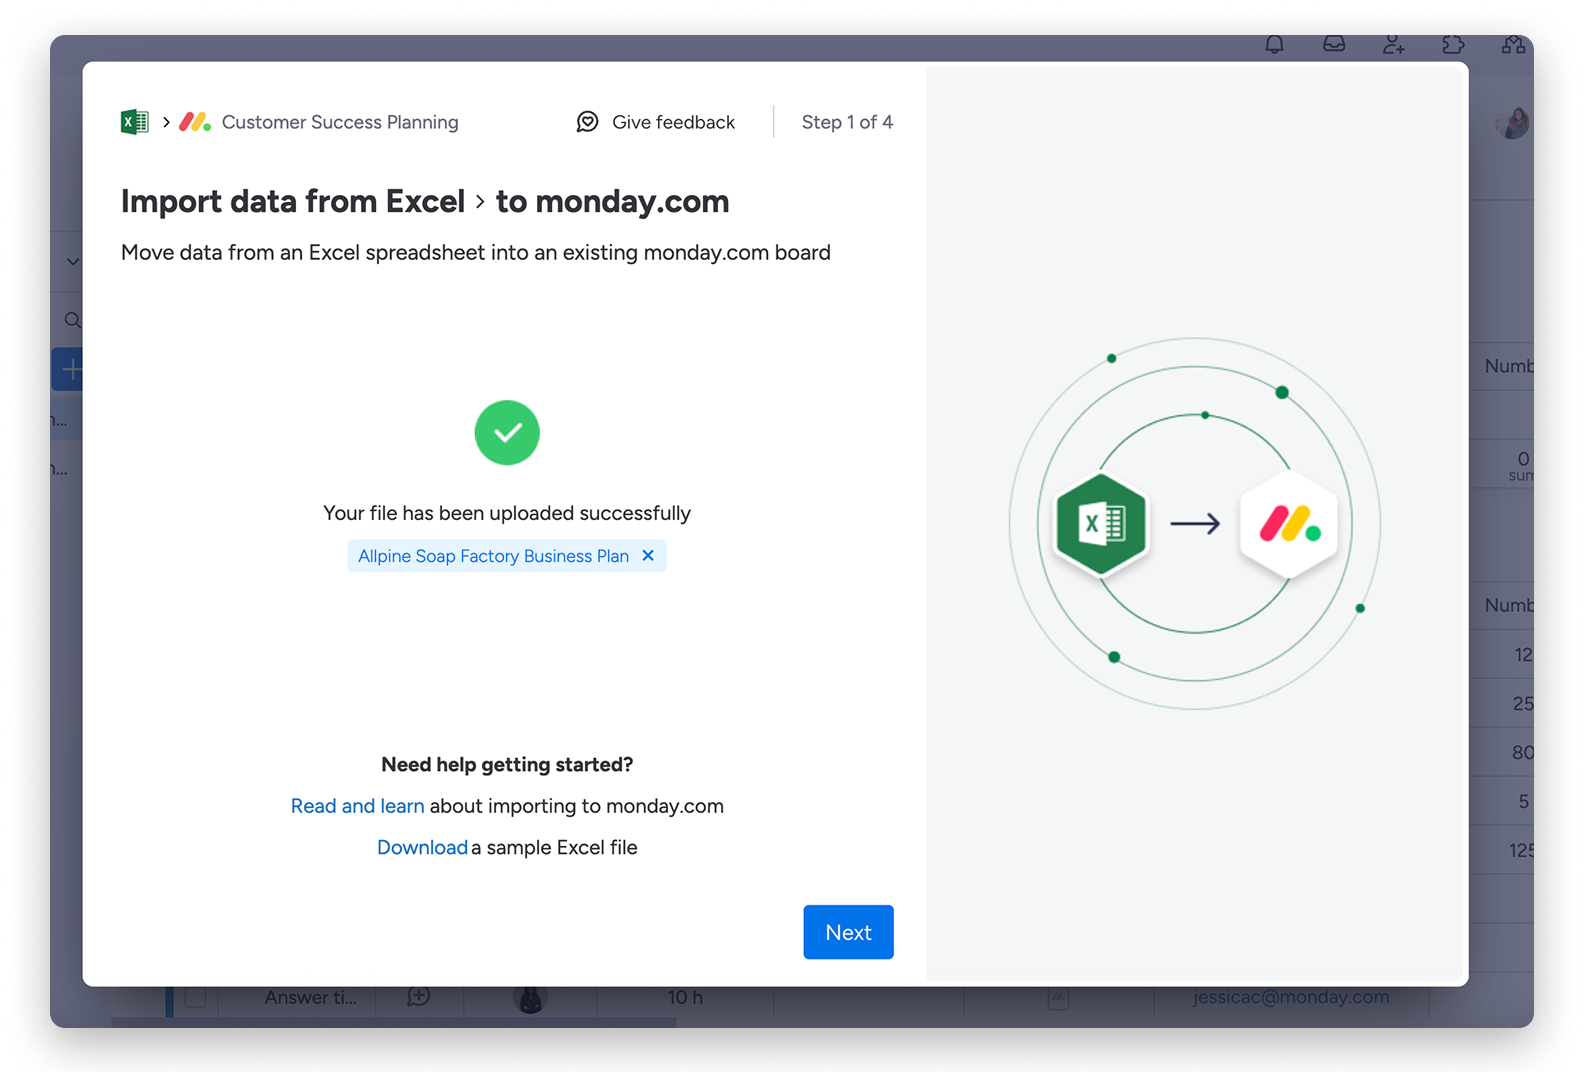Image resolution: width=1584 pixels, height=1072 pixels.
Task: Click jessicac@monday.com cell in background board
Action: tap(1290, 997)
